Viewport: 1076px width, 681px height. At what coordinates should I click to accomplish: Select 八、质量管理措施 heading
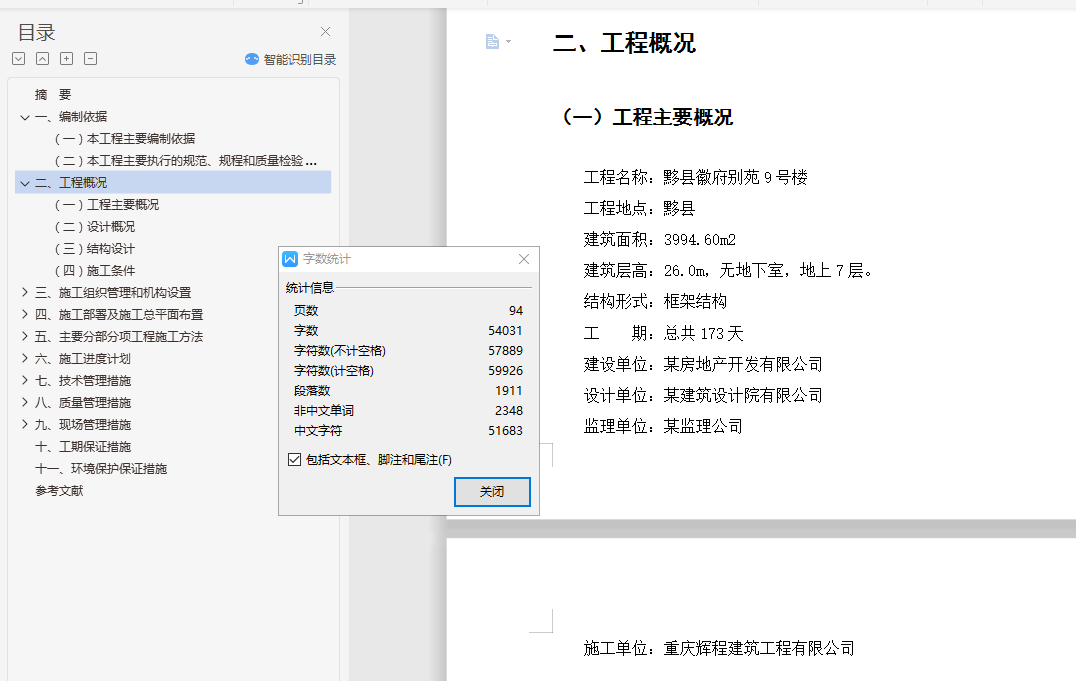point(83,402)
